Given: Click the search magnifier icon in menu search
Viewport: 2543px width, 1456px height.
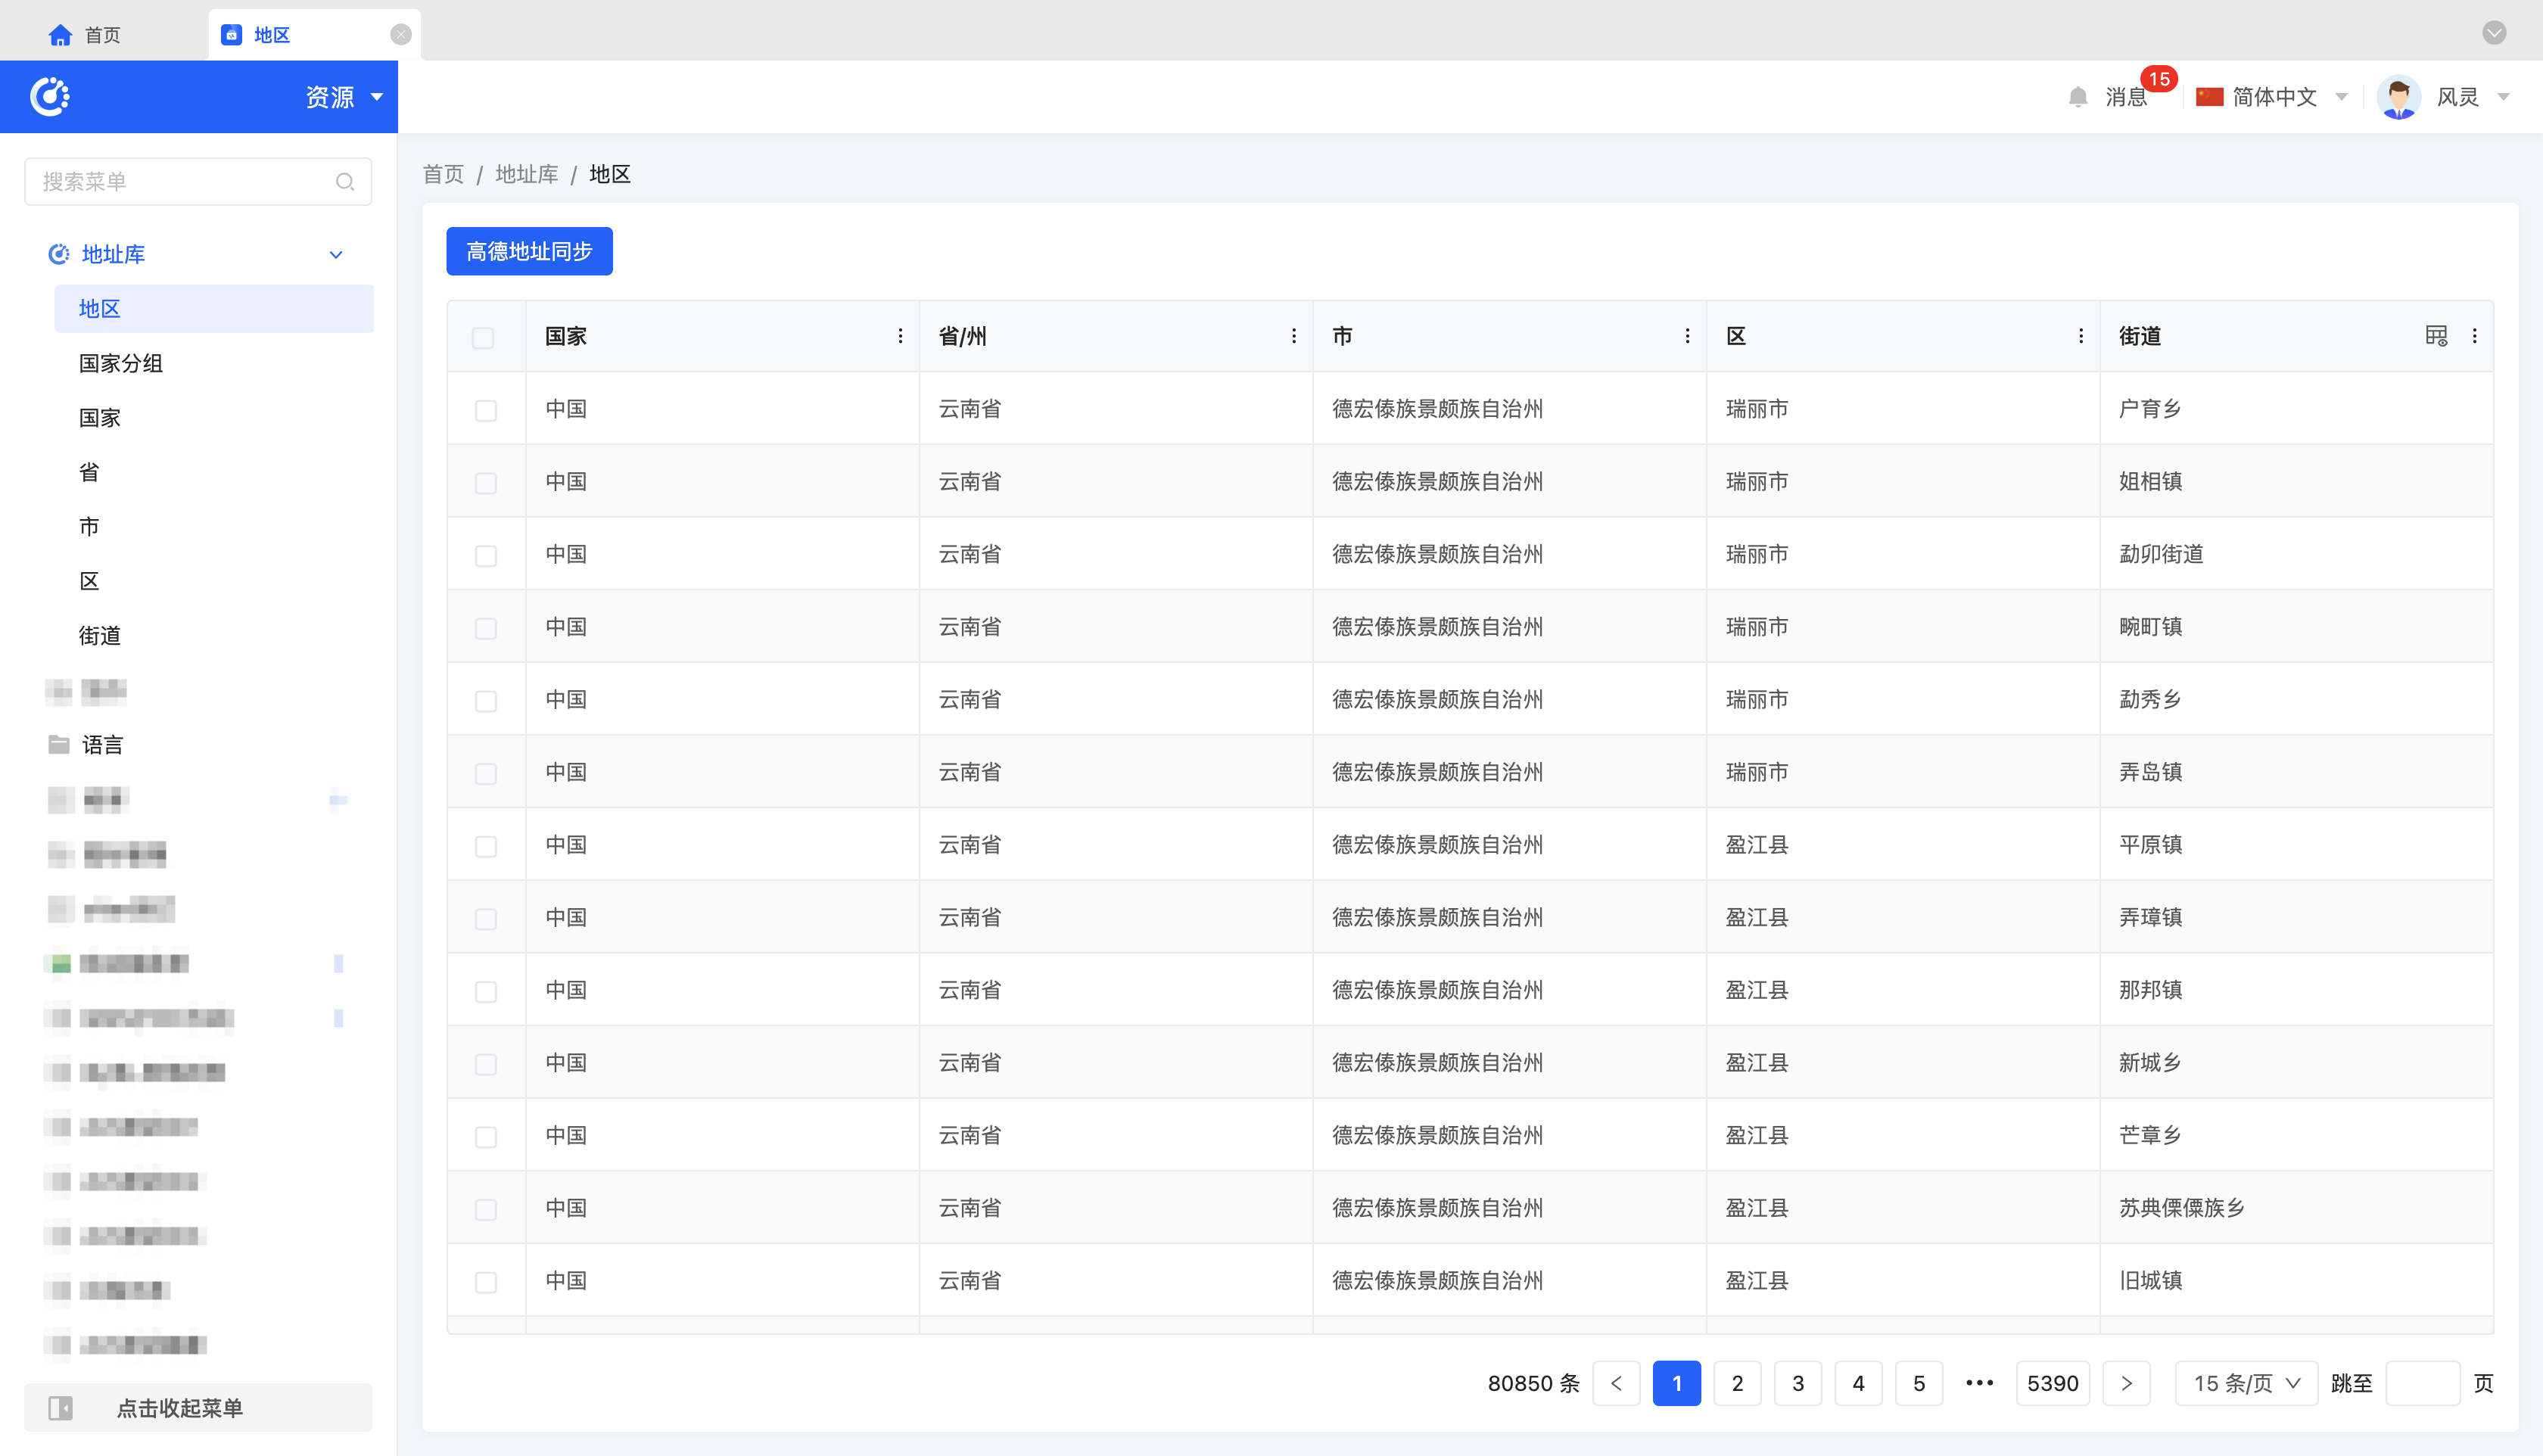Looking at the screenshot, I should click(345, 182).
